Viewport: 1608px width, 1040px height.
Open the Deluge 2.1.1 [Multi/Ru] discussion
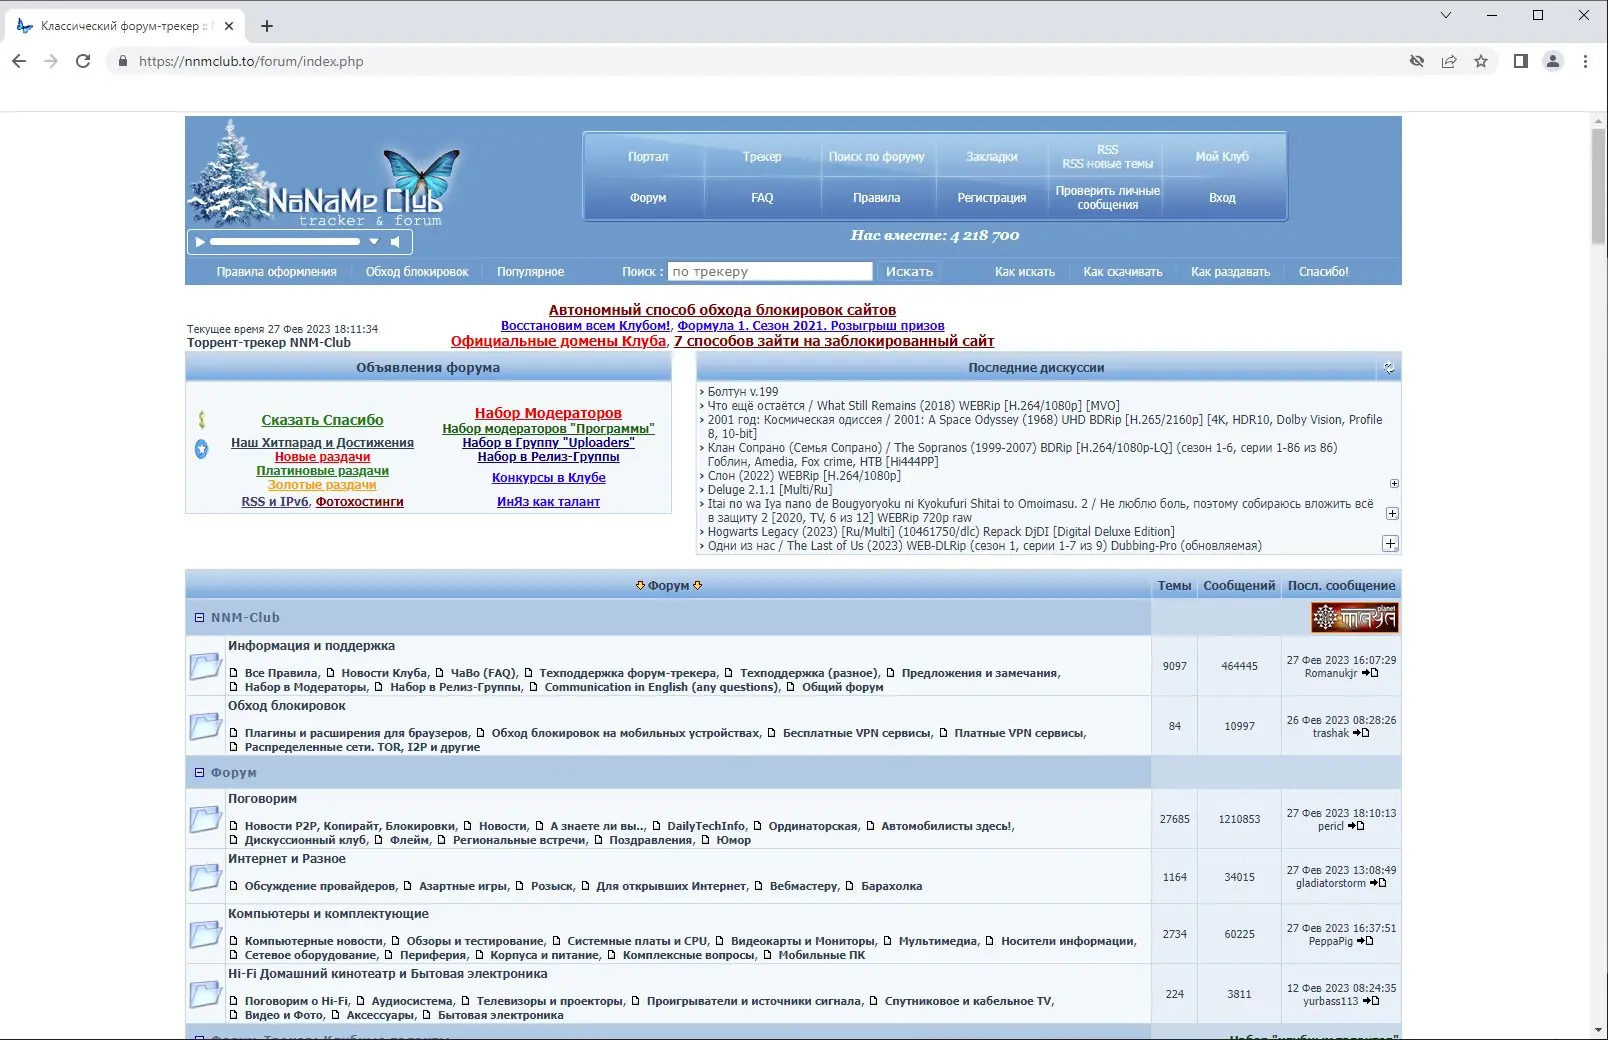[x=770, y=490]
